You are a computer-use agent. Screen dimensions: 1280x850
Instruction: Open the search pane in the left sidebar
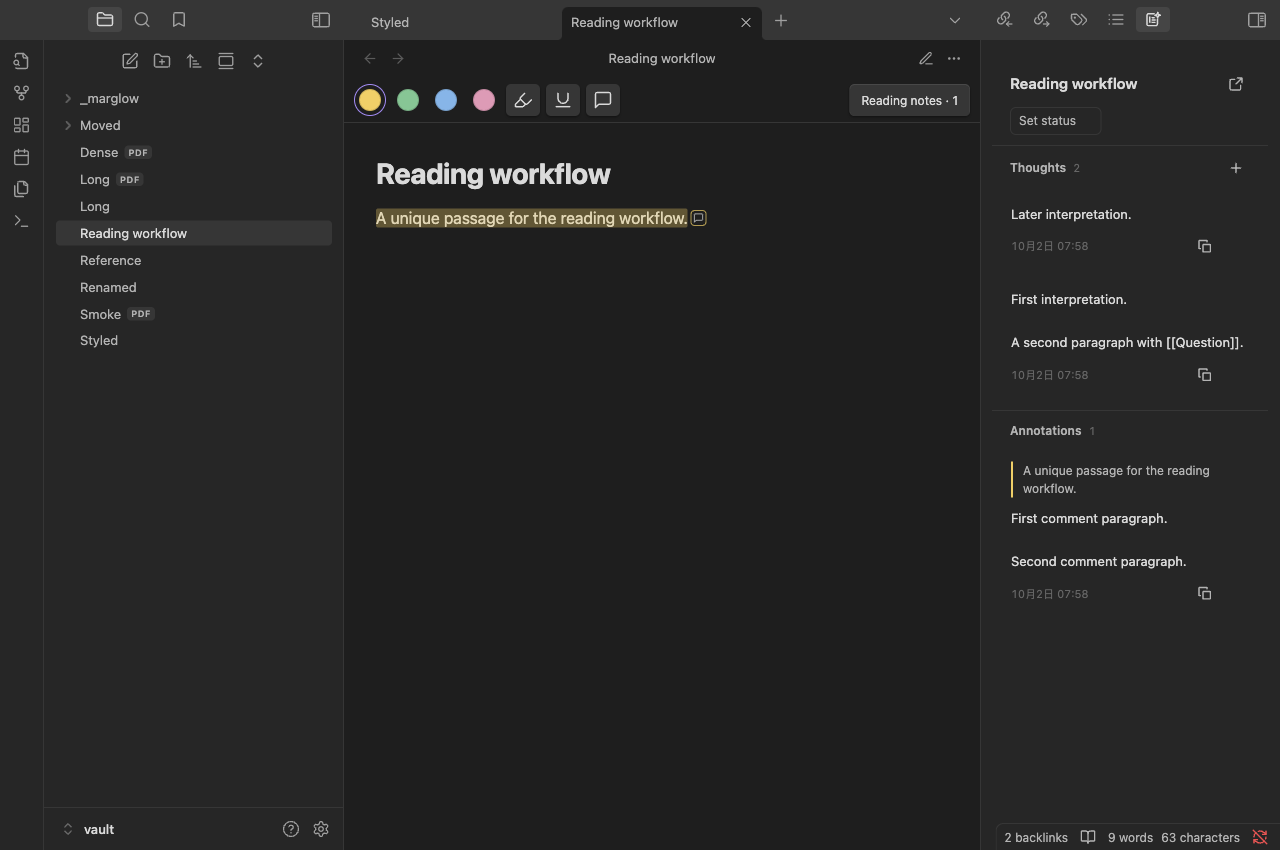click(142, 20)
